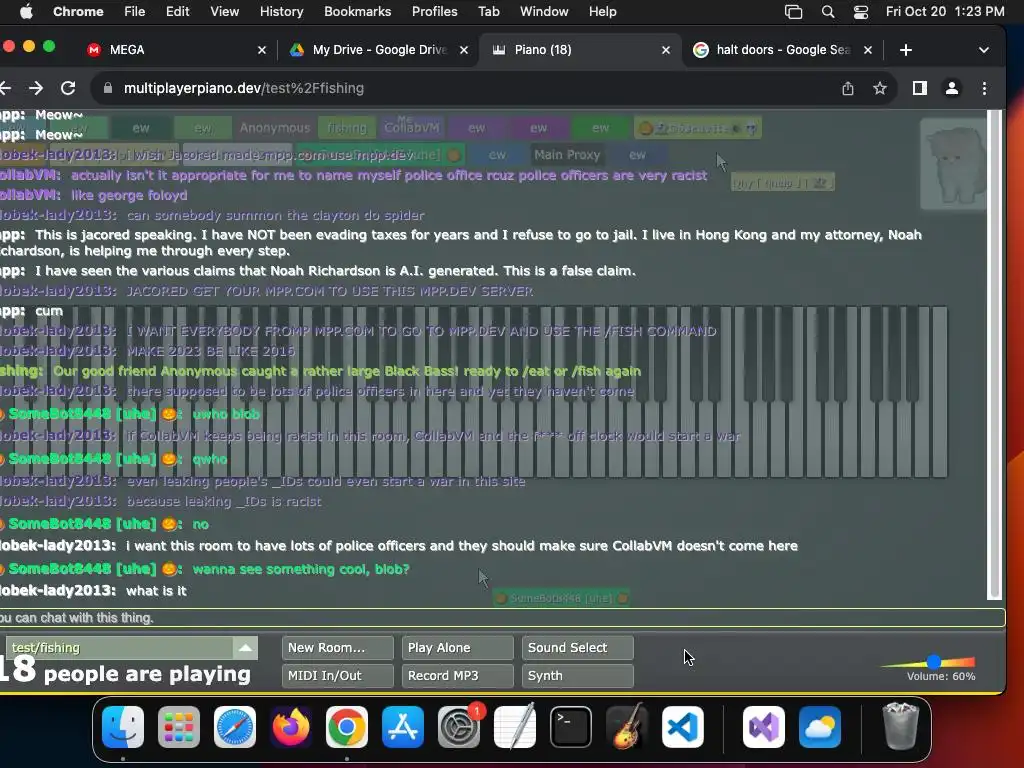Open the Sound Select button
This screenshot has width=1024, height=768.
coord(577,648)
